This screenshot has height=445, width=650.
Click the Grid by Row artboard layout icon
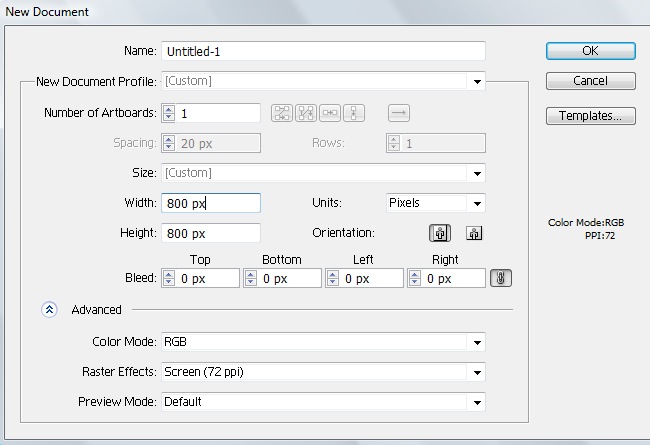282,113
